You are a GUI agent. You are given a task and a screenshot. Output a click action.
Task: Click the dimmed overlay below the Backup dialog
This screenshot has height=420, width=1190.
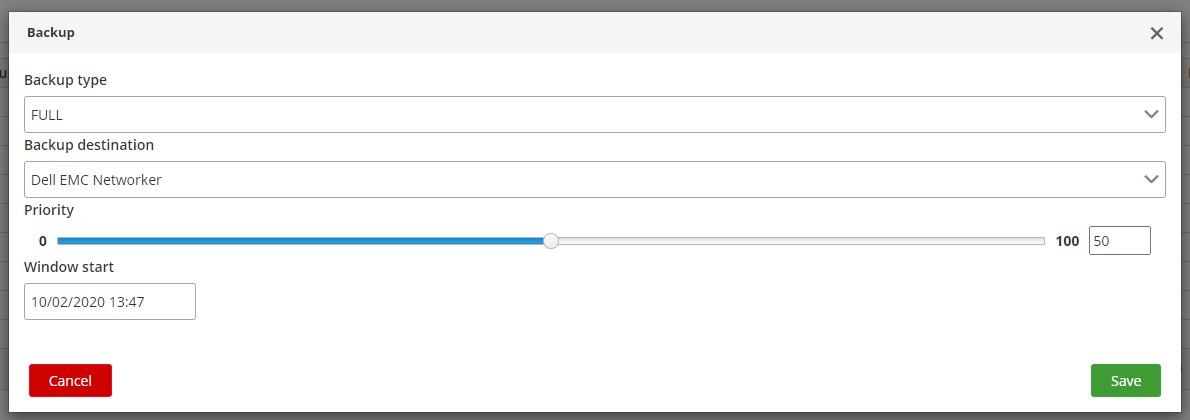pyautogui.click(x=595, y=416)
